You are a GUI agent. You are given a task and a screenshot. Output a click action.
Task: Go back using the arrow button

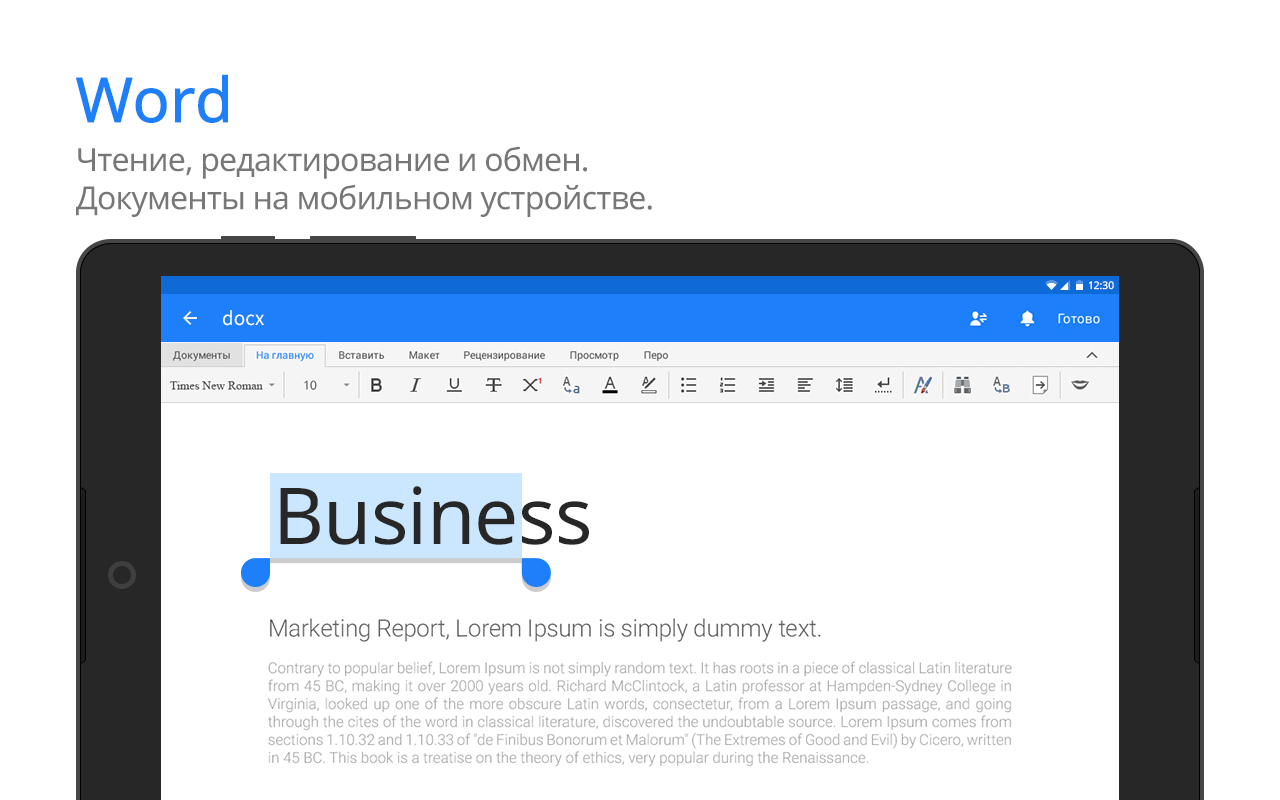[190, 318]
